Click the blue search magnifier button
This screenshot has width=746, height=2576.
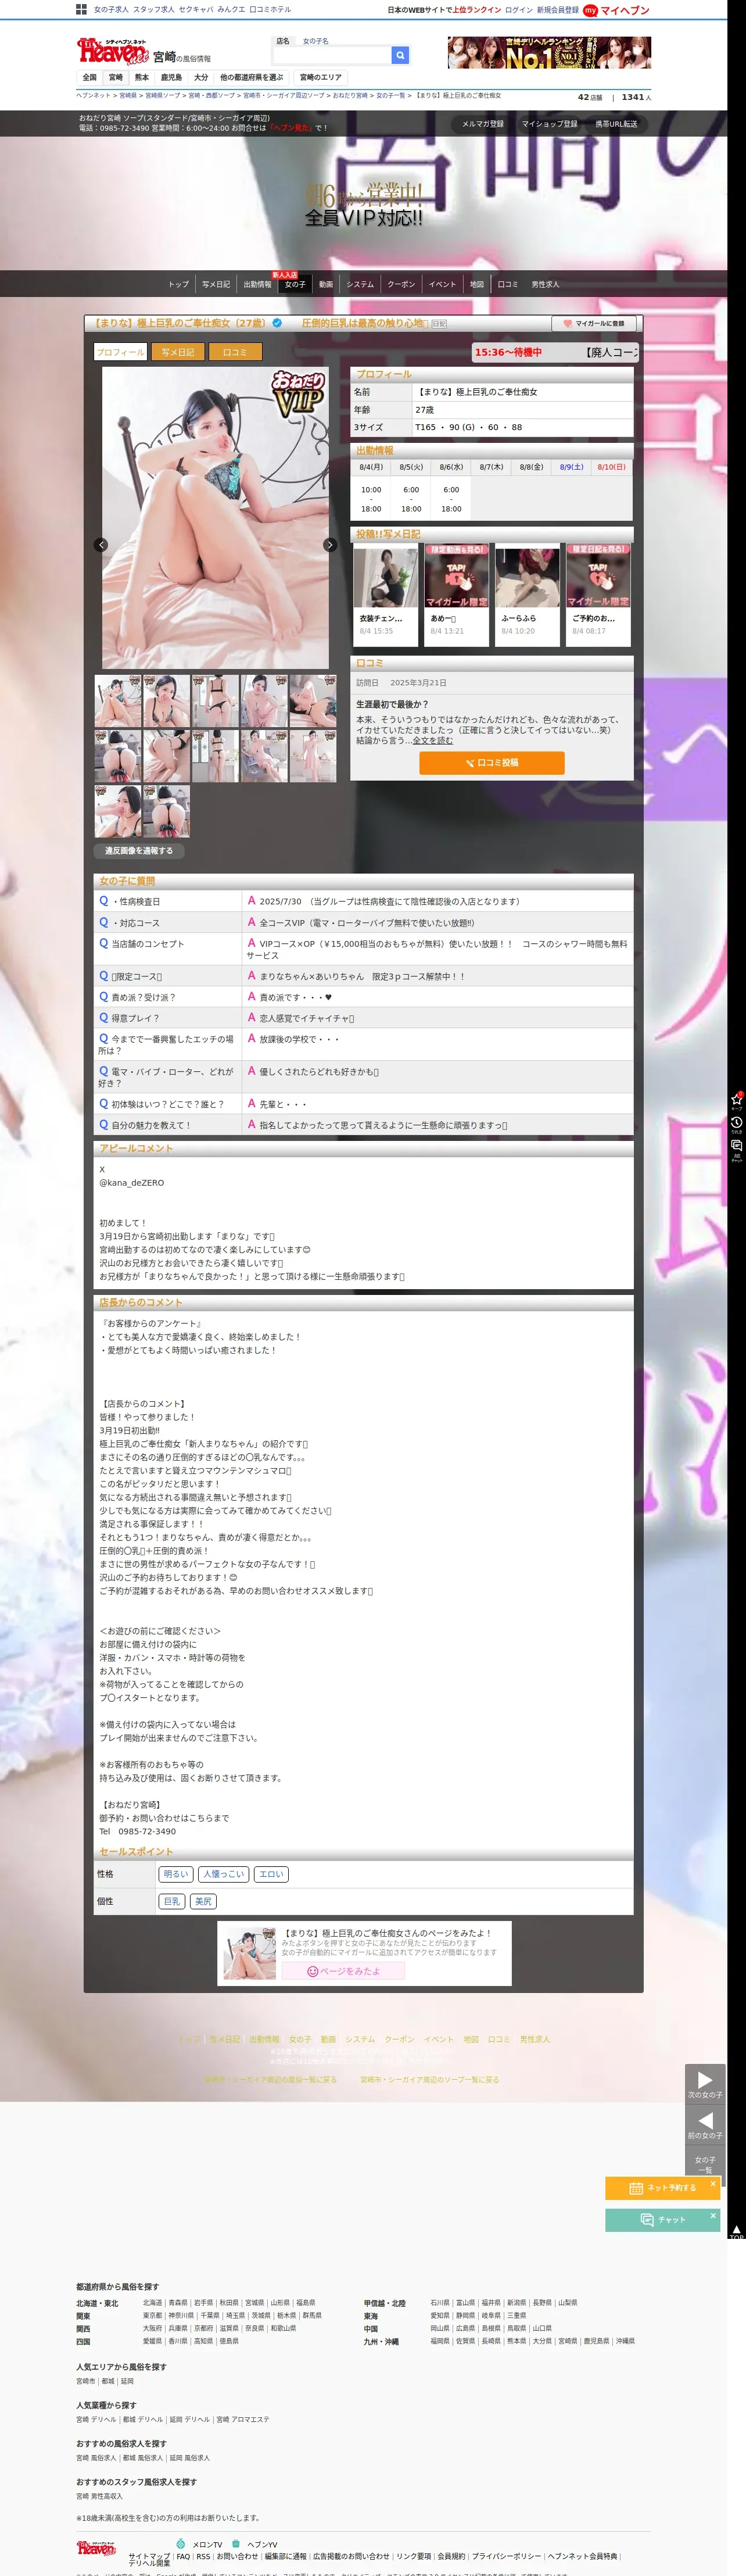400,56
